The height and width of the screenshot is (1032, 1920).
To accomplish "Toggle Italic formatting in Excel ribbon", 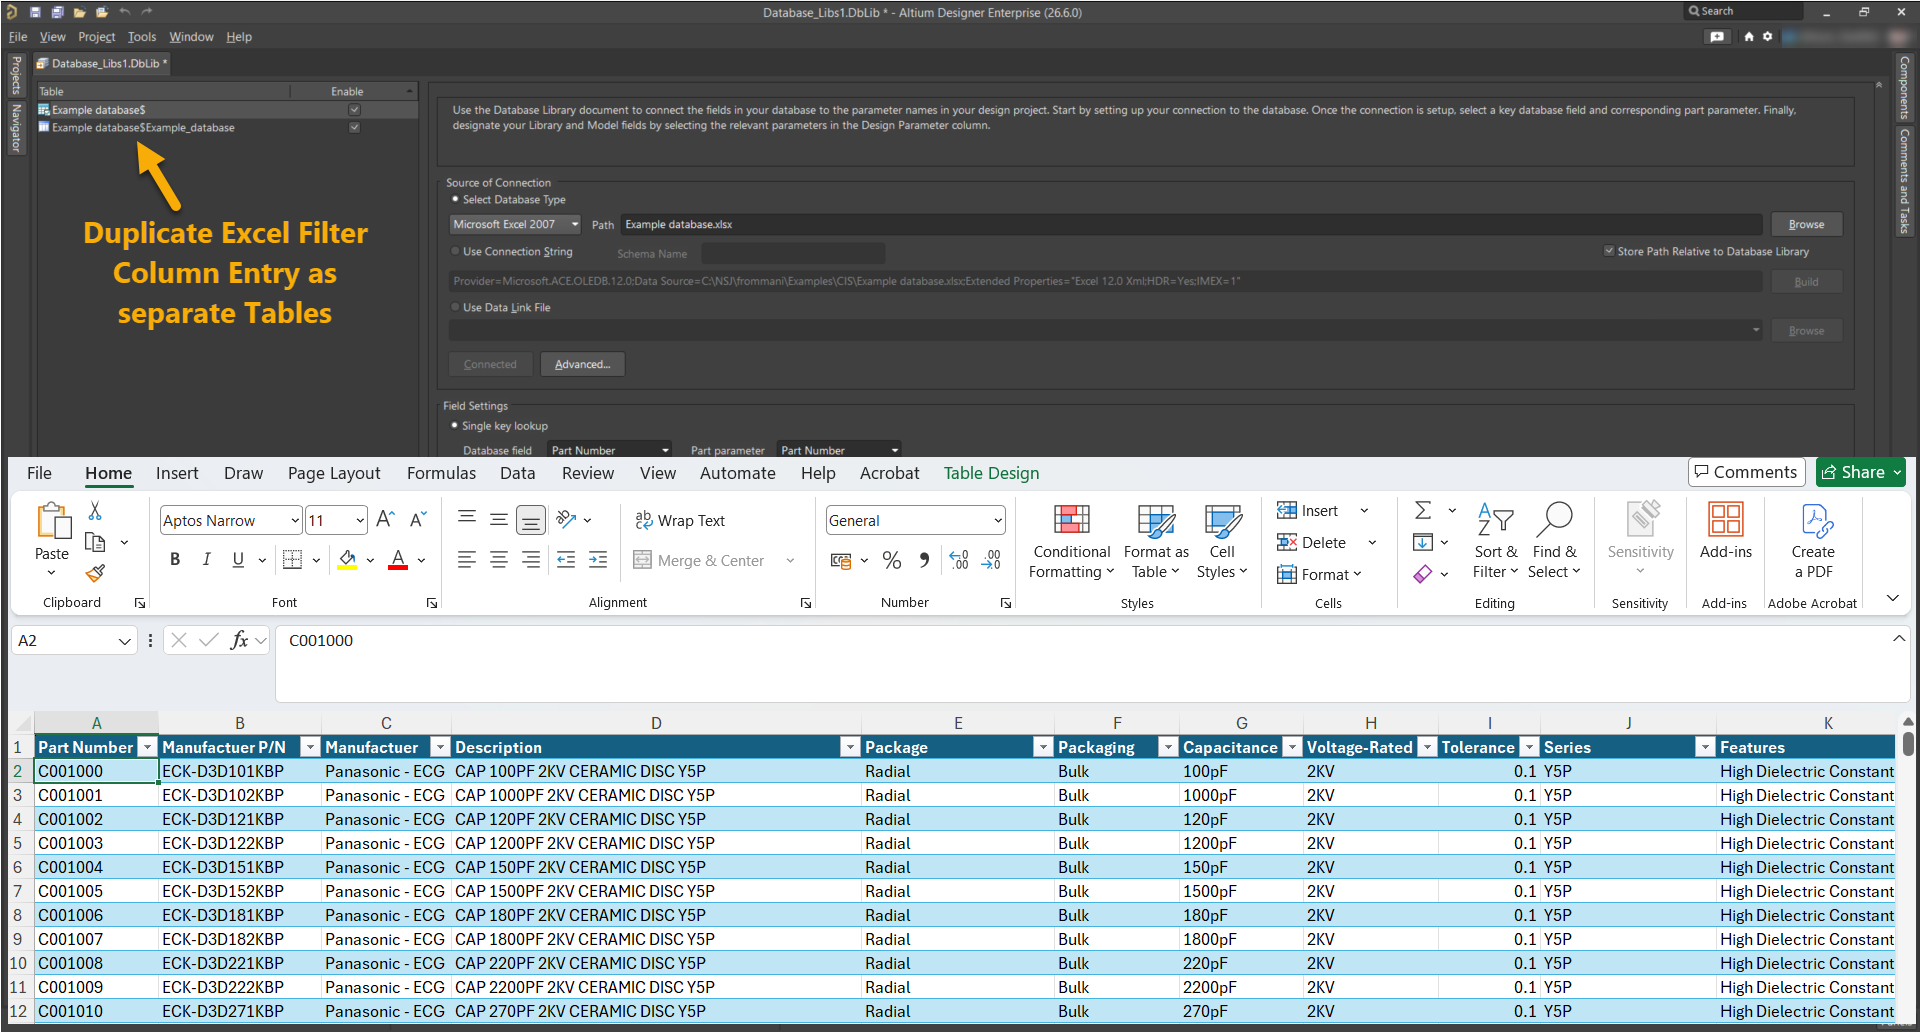I will (206, 560).
